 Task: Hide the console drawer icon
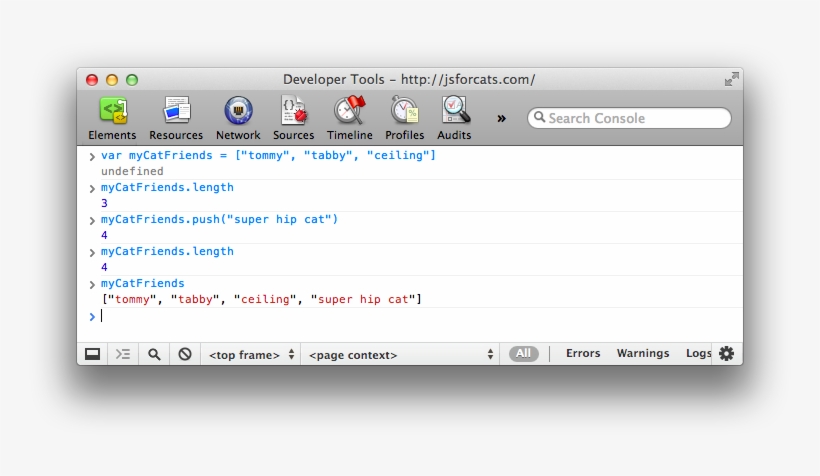click(123, 355)
